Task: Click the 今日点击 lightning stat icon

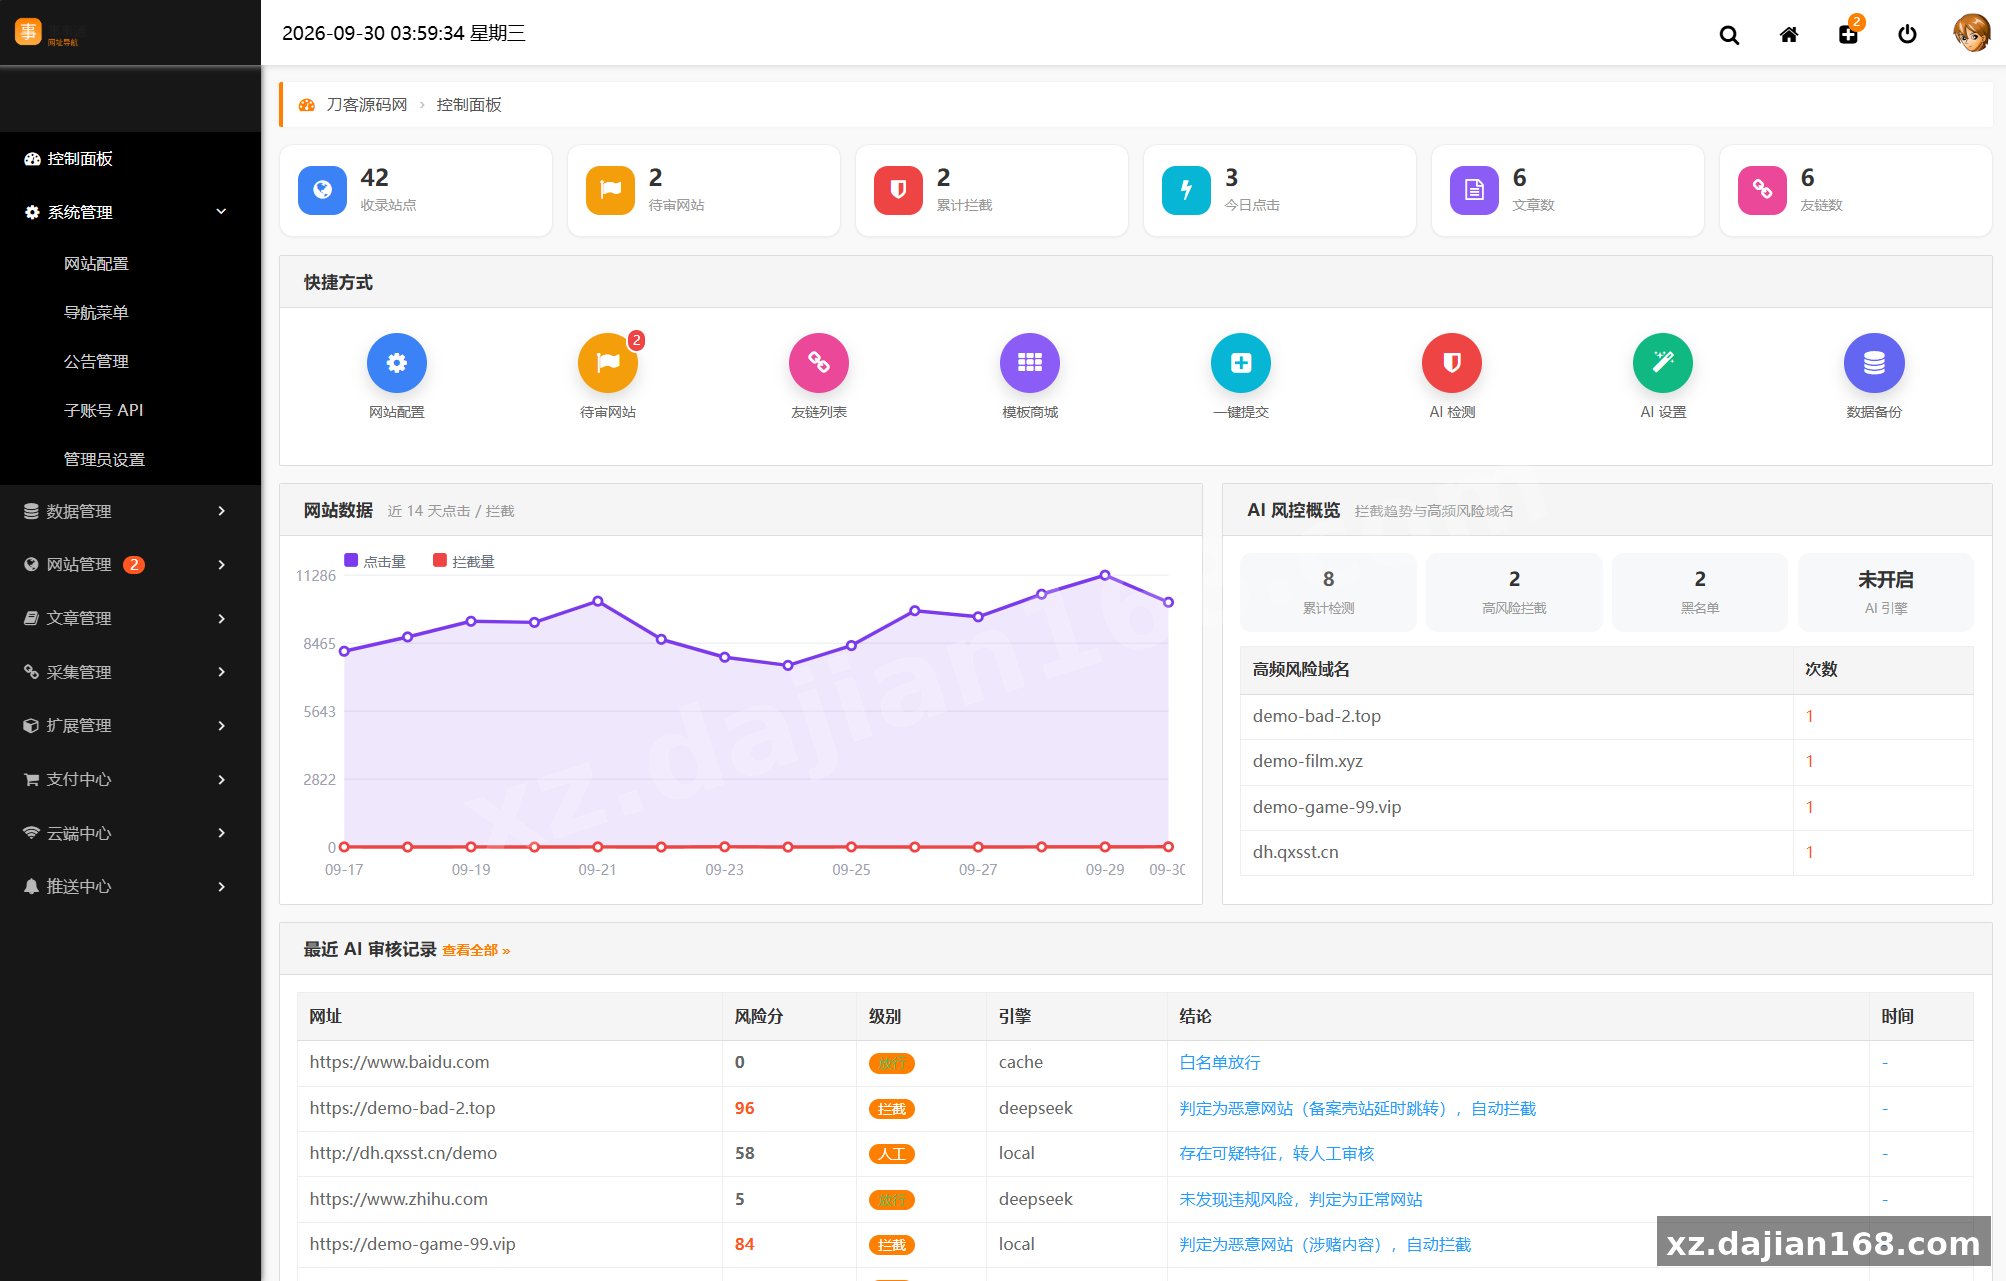Action: (1187, 190)
